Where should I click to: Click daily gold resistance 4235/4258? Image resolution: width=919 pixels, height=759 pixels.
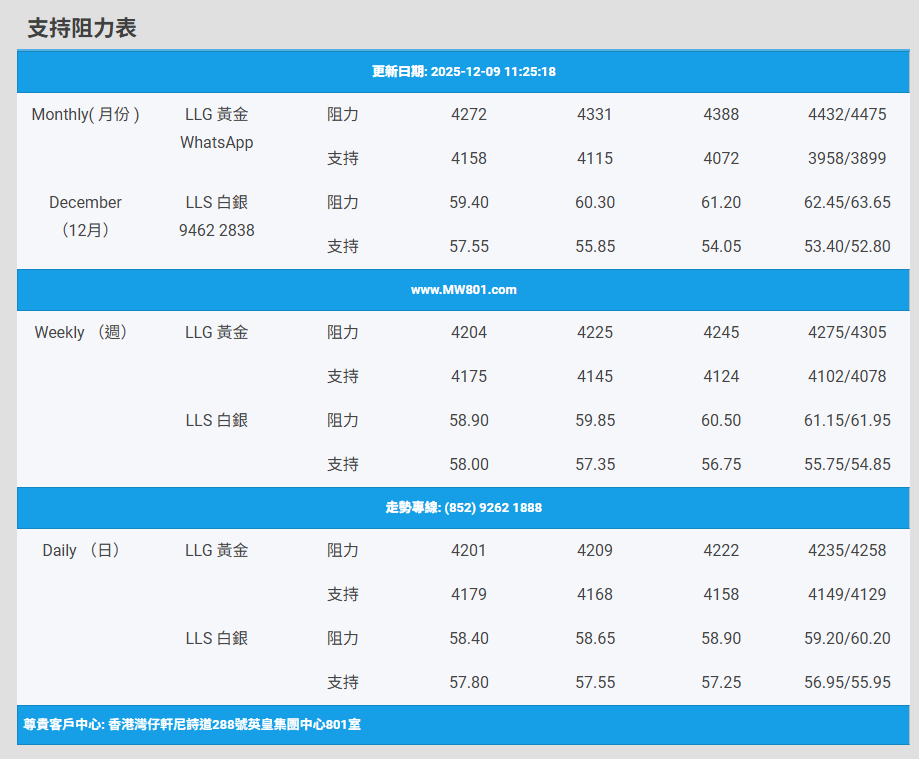(x=847, y=551)
